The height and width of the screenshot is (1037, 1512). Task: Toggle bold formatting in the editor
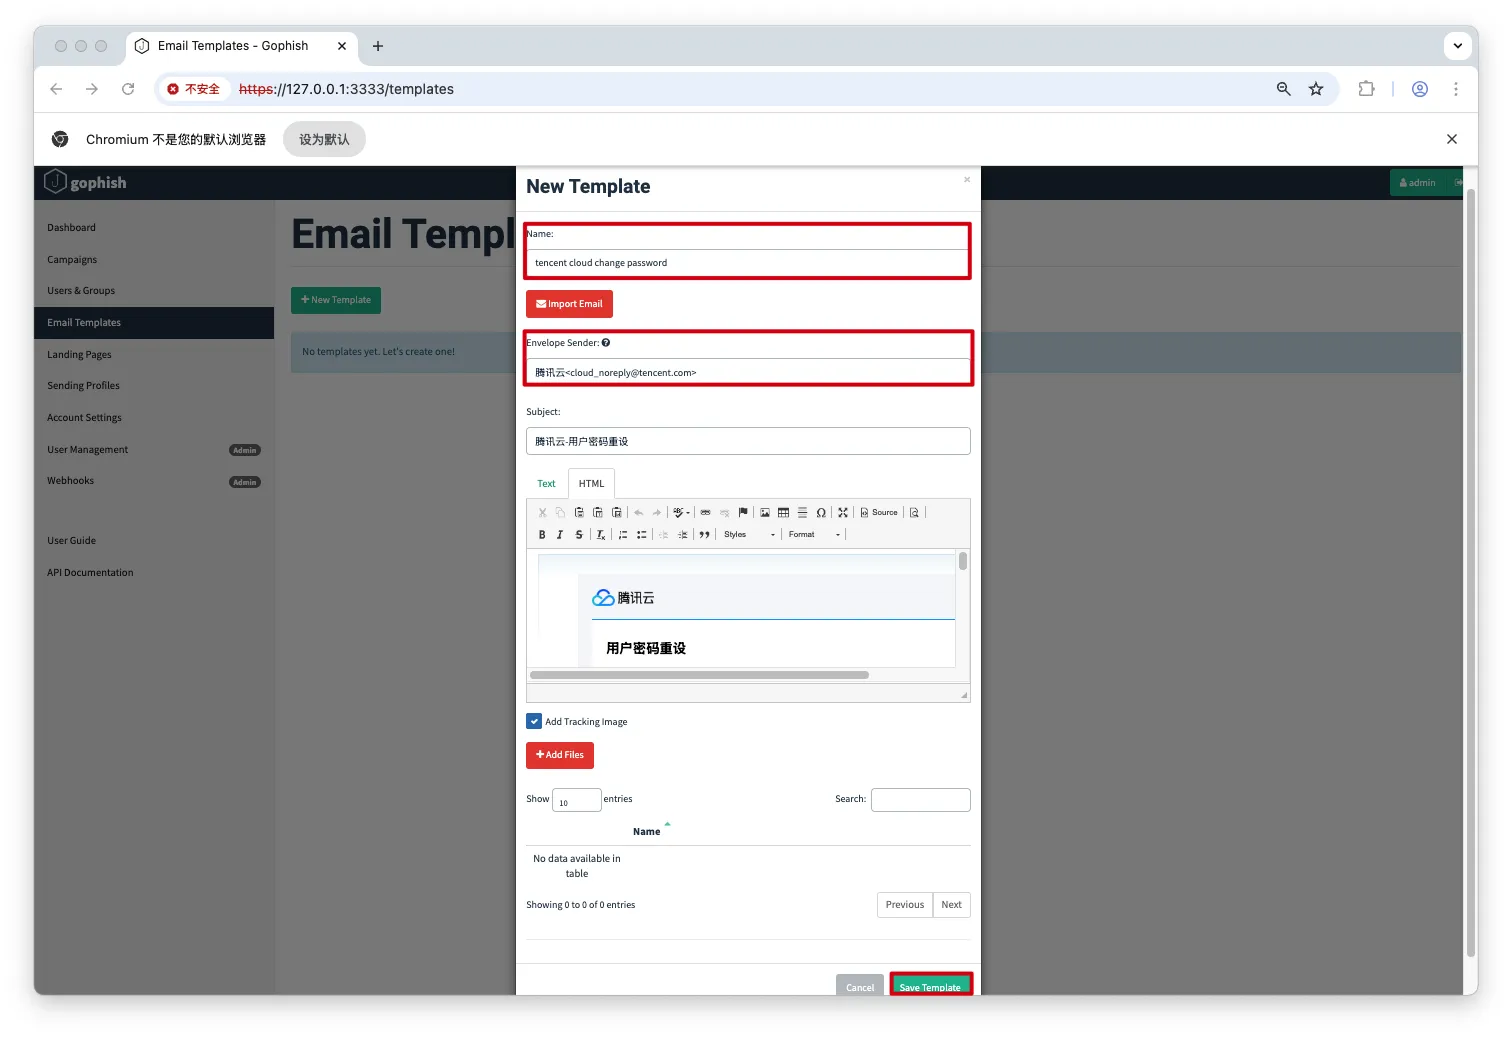click(x=542, y=535)
